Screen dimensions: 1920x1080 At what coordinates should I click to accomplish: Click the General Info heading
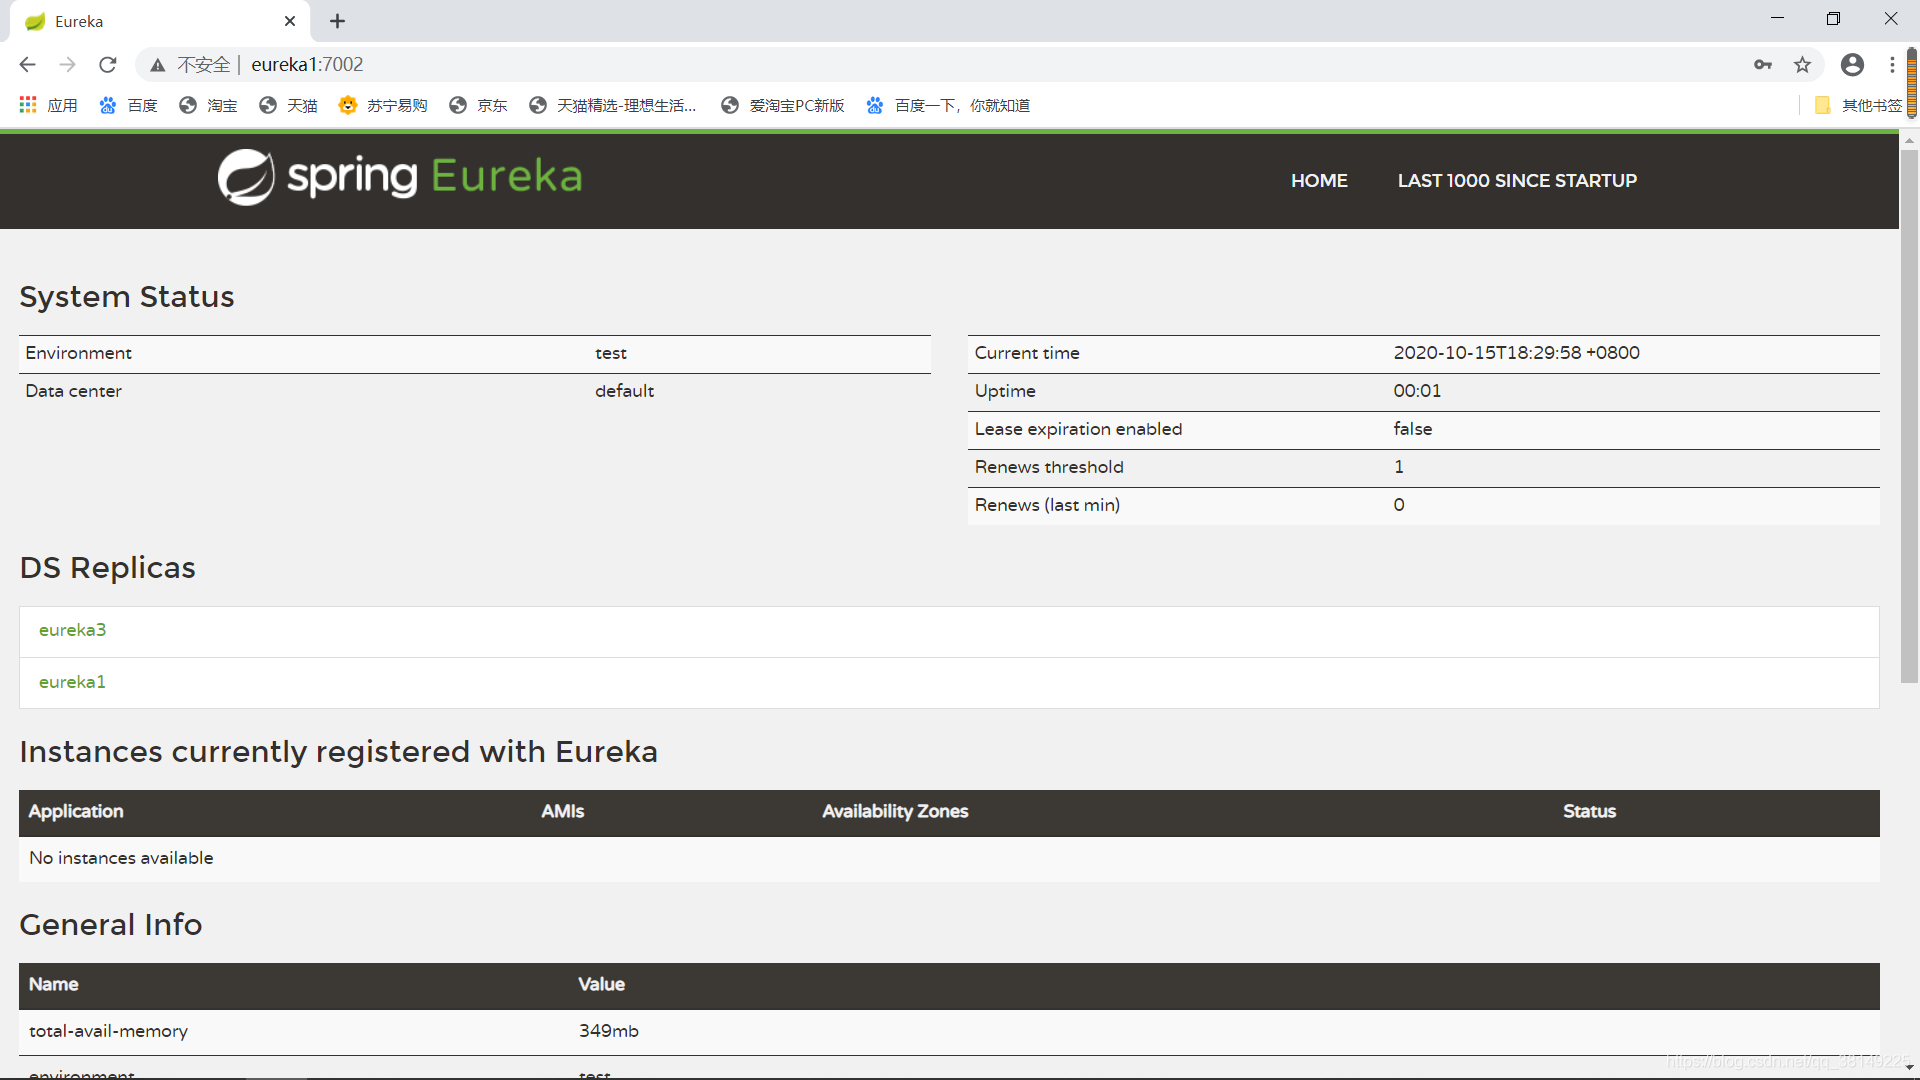click(110, 925)
